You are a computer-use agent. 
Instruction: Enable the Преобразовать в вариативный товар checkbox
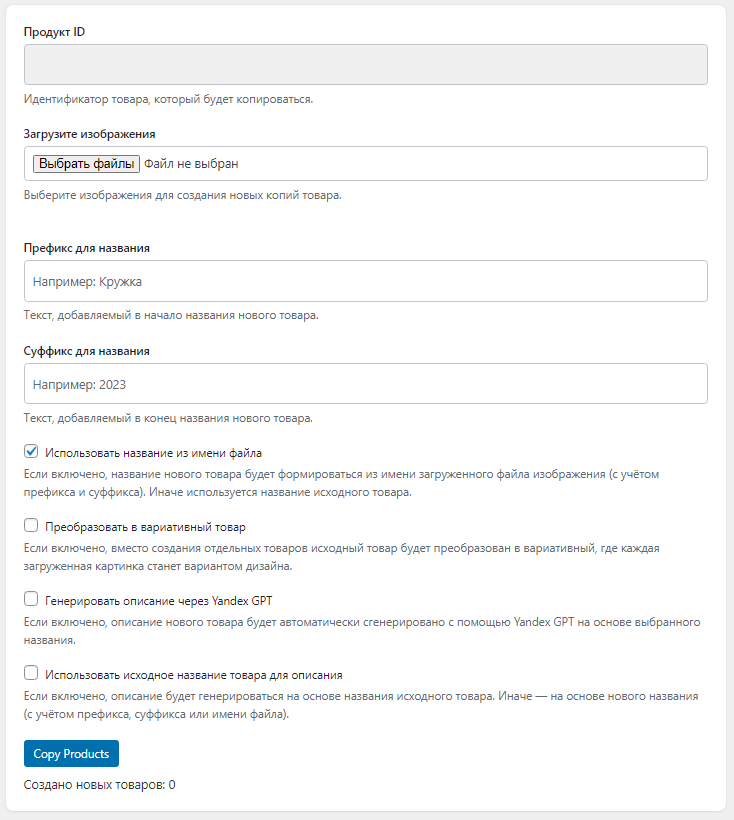[31, 525]
